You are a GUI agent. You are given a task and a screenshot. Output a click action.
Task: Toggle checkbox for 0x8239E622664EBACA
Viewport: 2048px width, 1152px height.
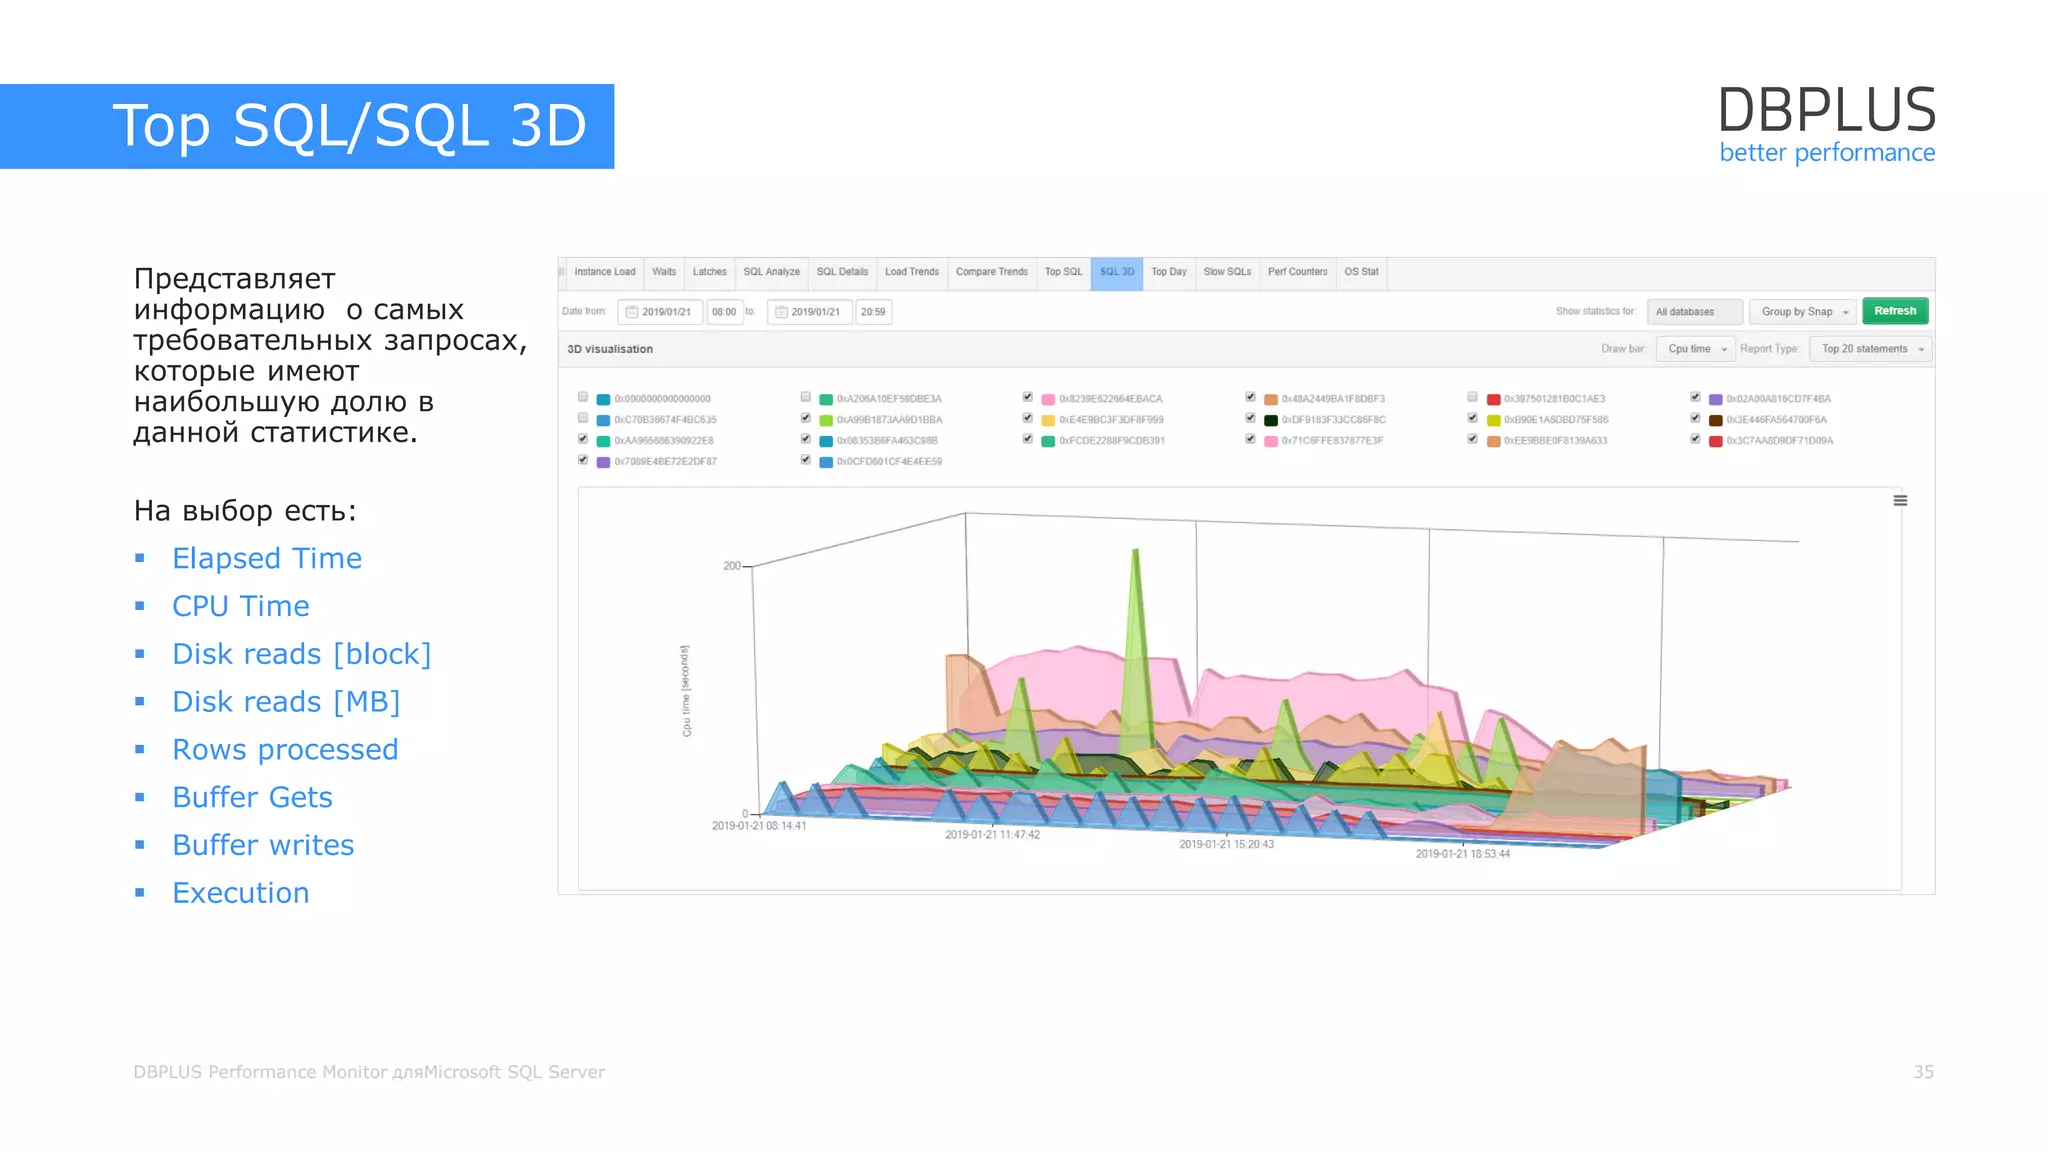point(1028,397)
